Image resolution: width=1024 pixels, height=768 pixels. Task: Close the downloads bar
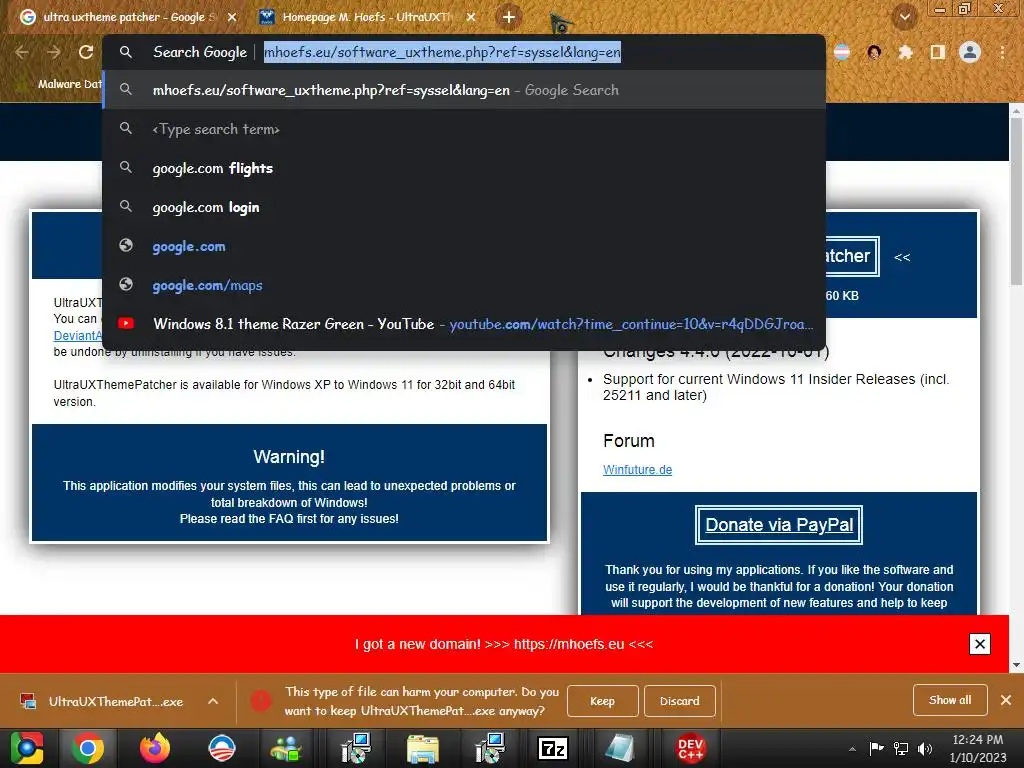click(1006, 700)
